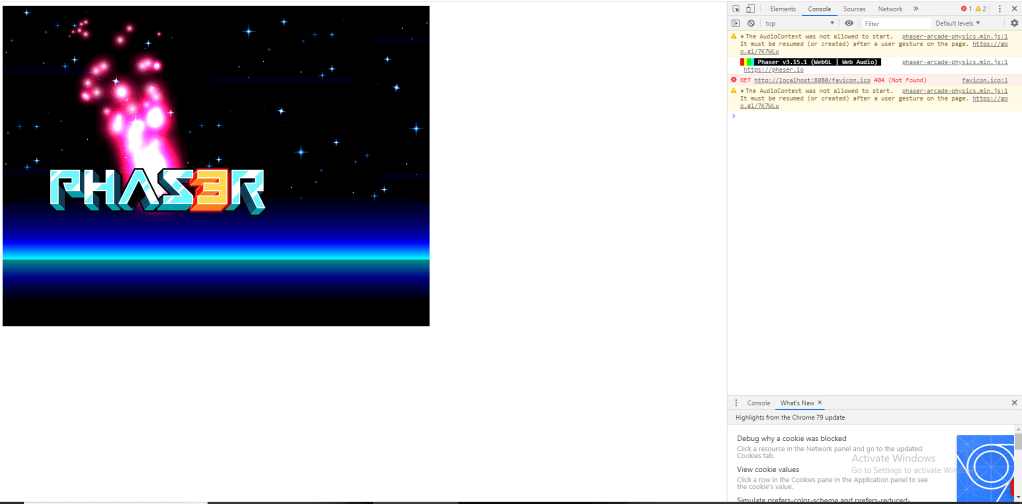Show more DevTools tabs via chevron
This screenshot has width=1022, height=504.
[915, 9]
